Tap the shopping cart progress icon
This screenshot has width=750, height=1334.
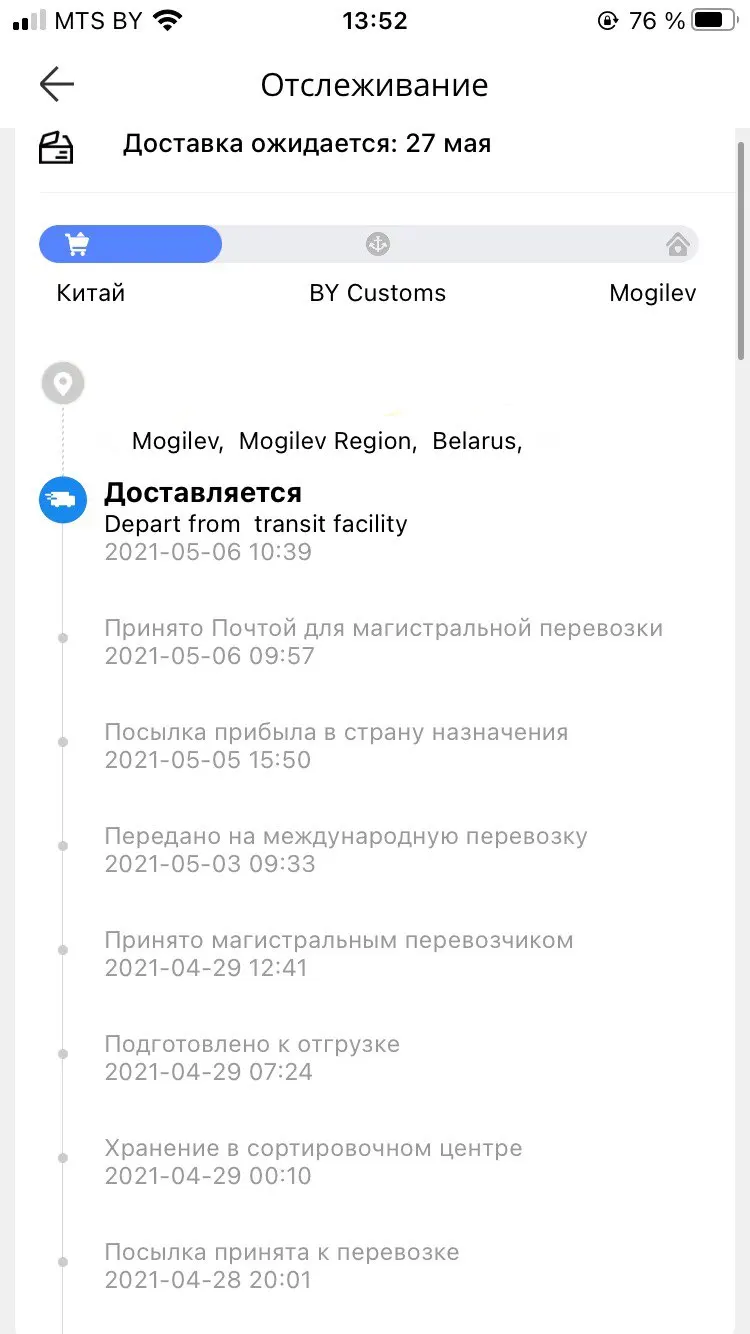tap(77, 244)
